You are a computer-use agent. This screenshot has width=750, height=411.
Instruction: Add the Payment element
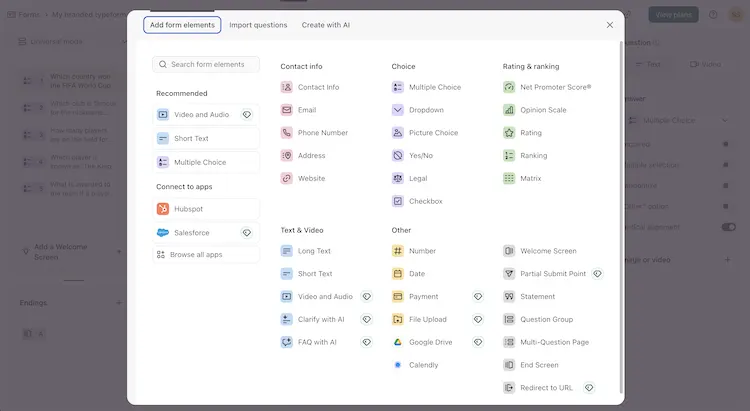(x=415, y=297)
